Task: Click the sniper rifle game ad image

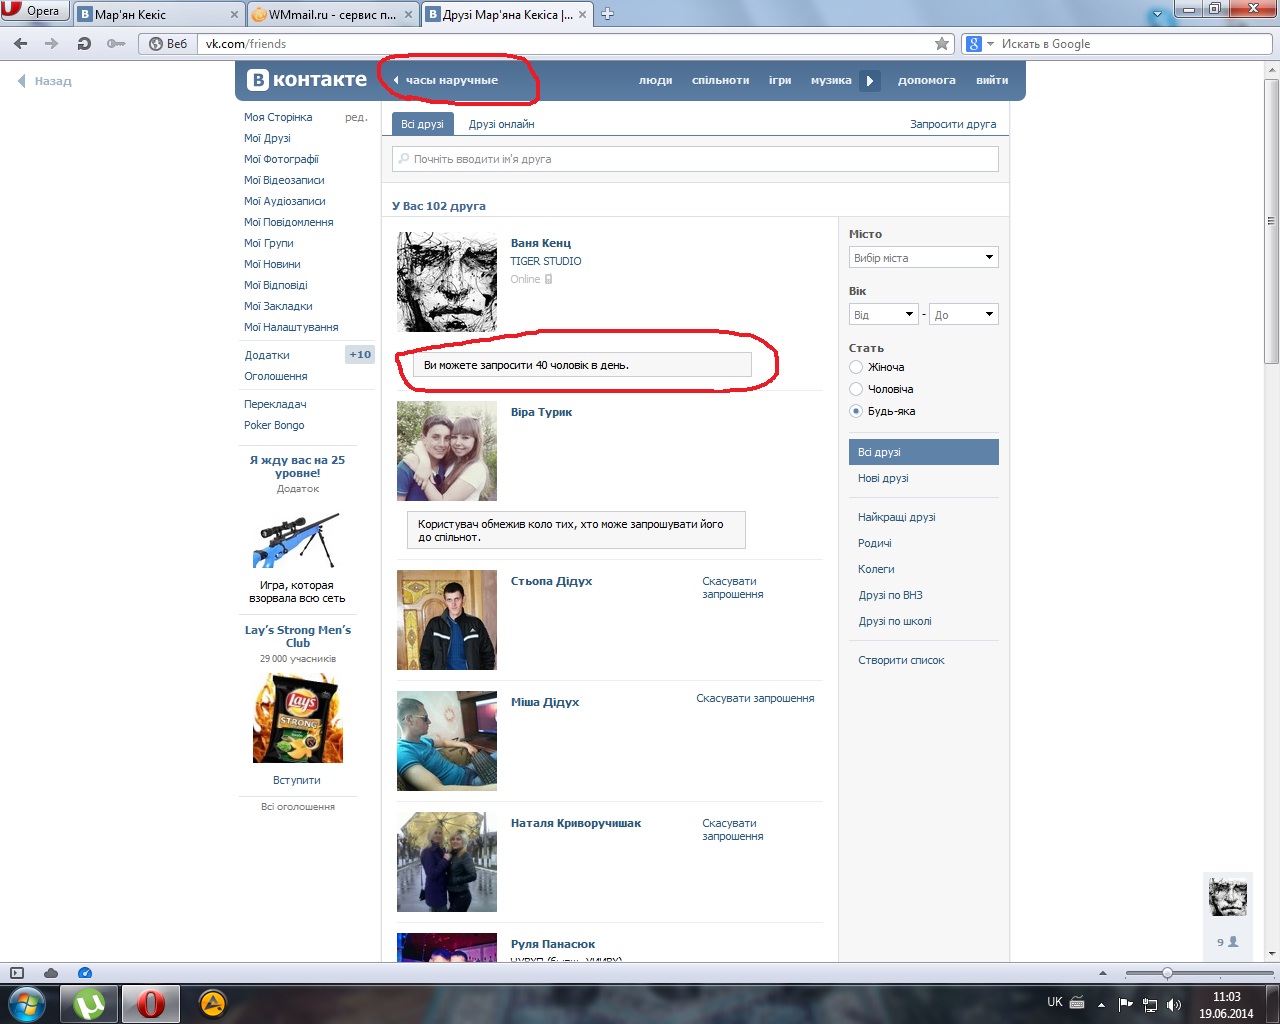Action: (x=297, y=541)
